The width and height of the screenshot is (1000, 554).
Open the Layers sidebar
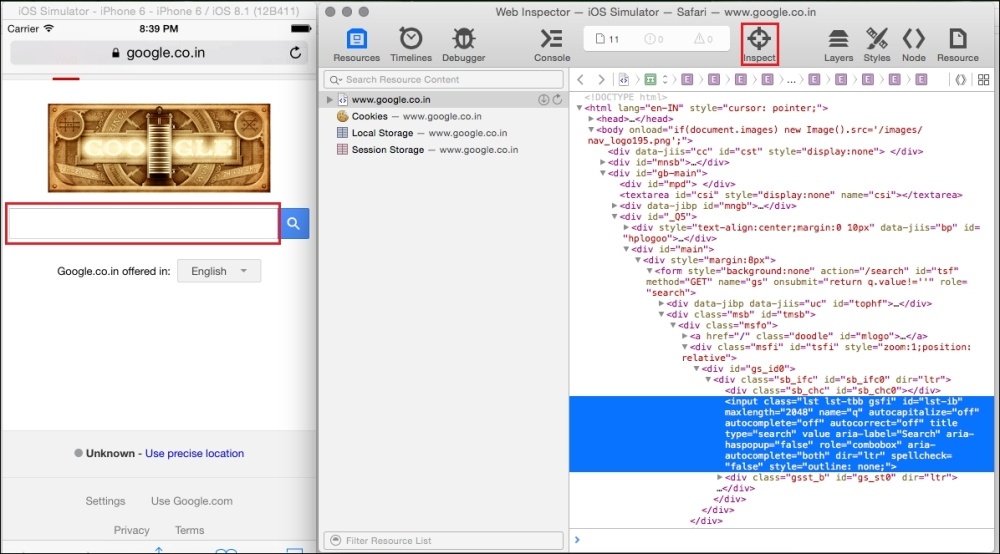click(x=838, y=45)
